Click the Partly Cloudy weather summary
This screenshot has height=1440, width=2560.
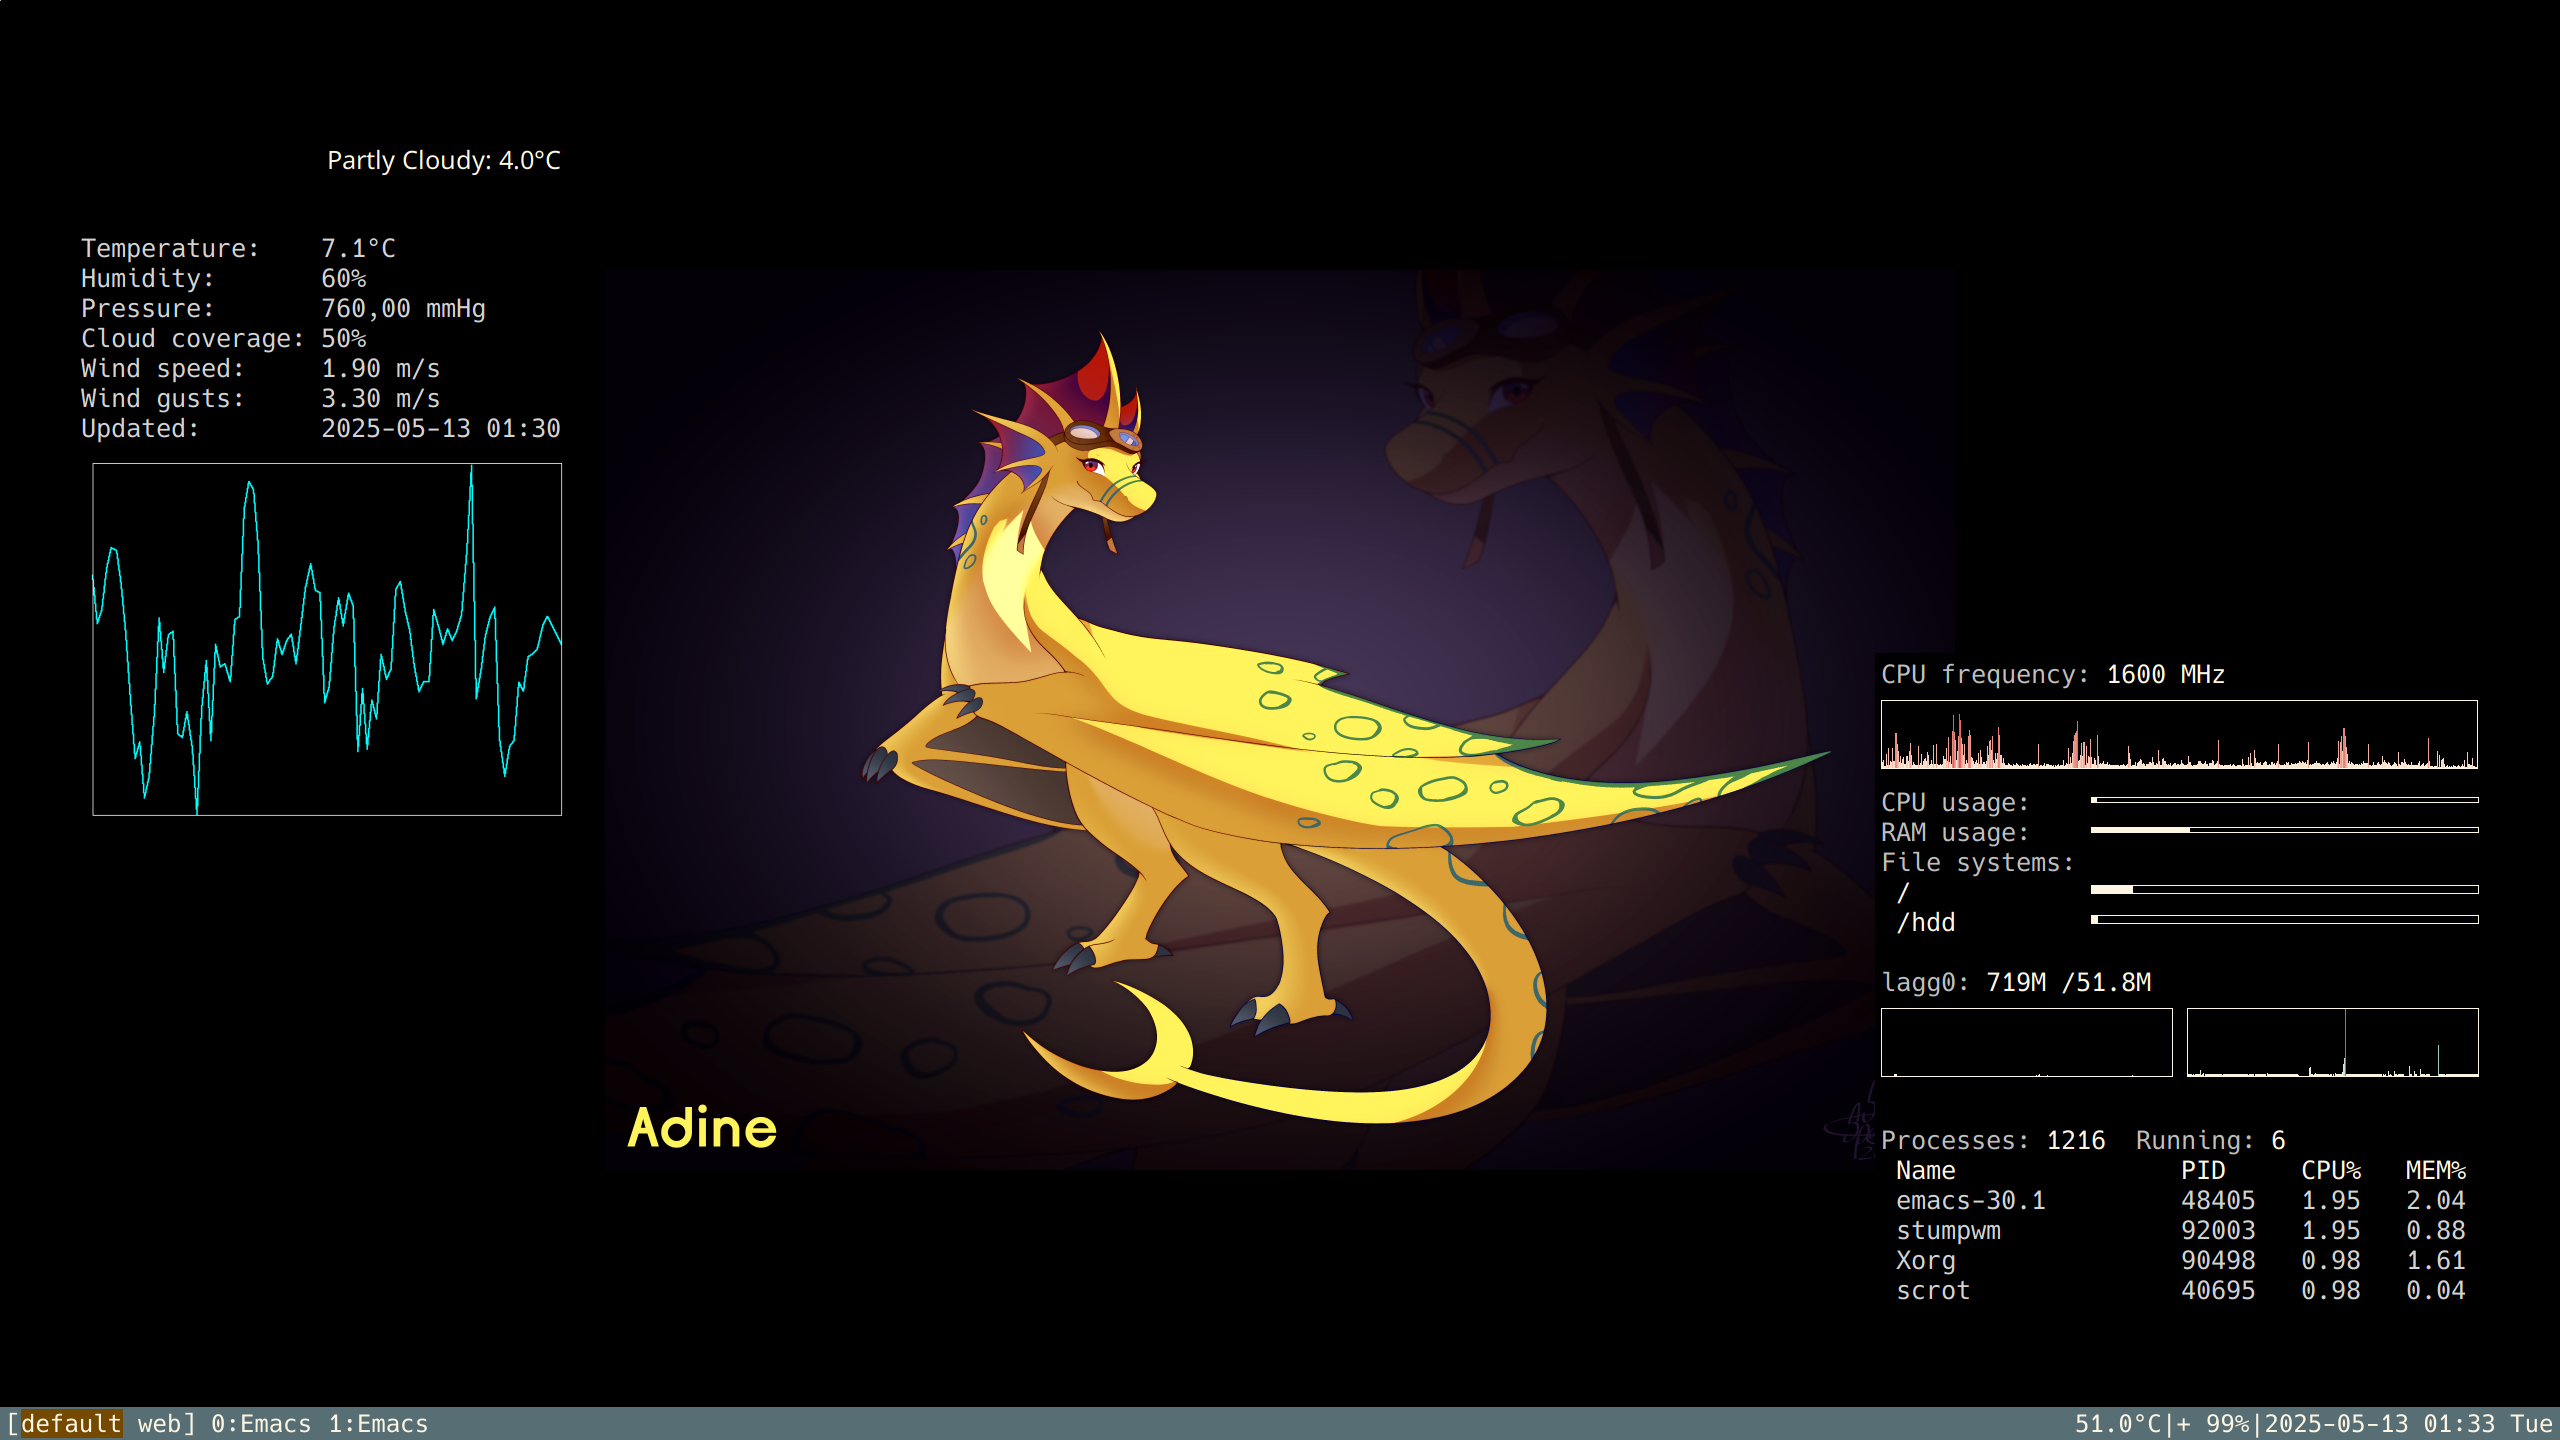pos(443,160)
